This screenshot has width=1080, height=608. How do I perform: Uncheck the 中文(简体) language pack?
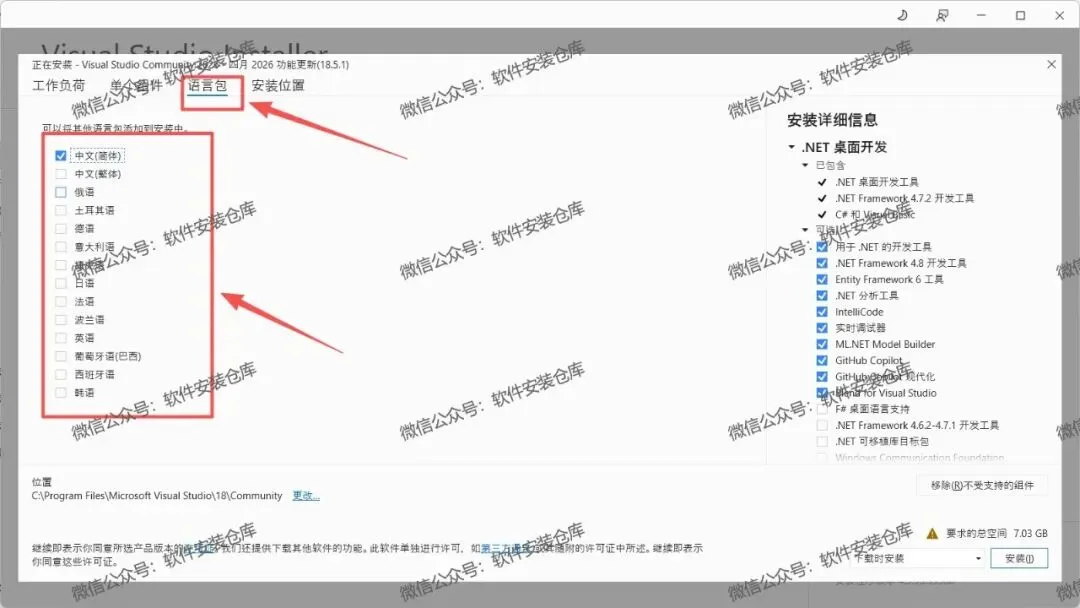(61, 156)
